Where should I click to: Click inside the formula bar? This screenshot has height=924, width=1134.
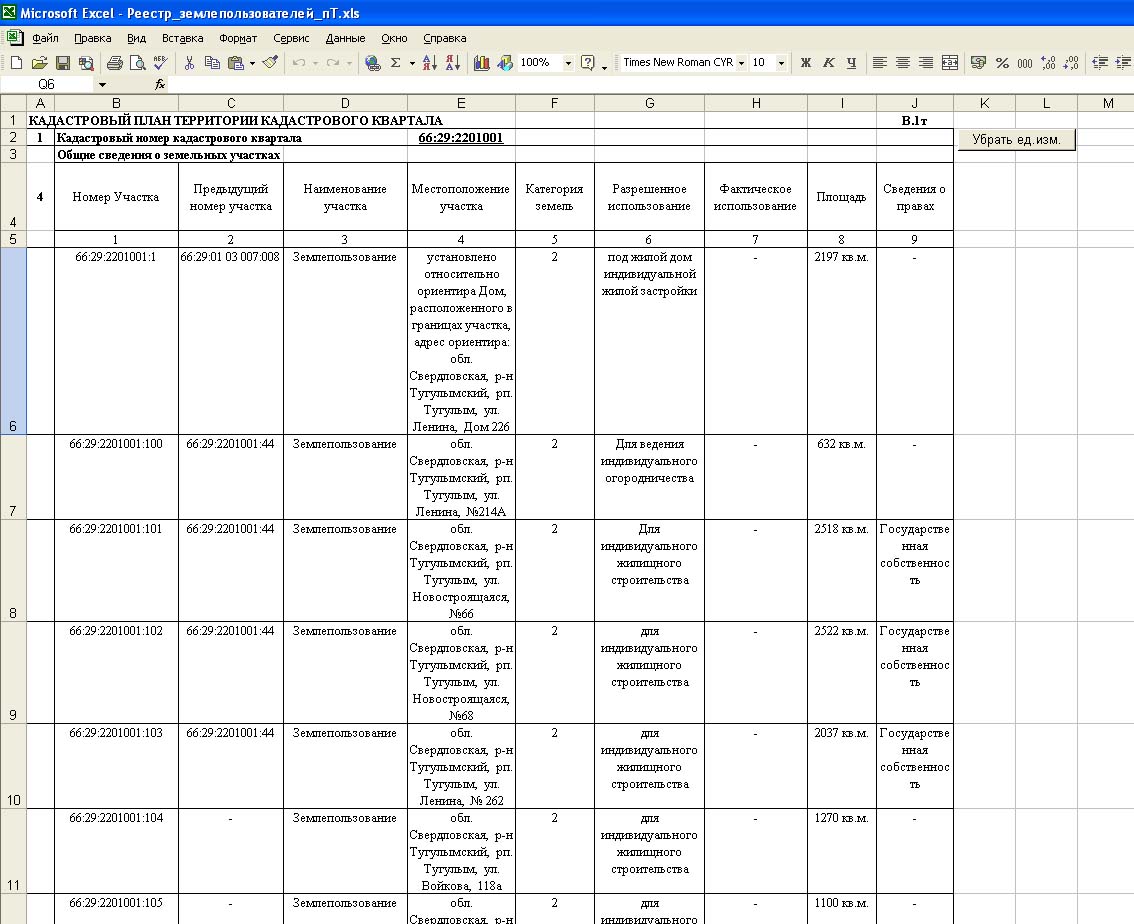point(651,85)
